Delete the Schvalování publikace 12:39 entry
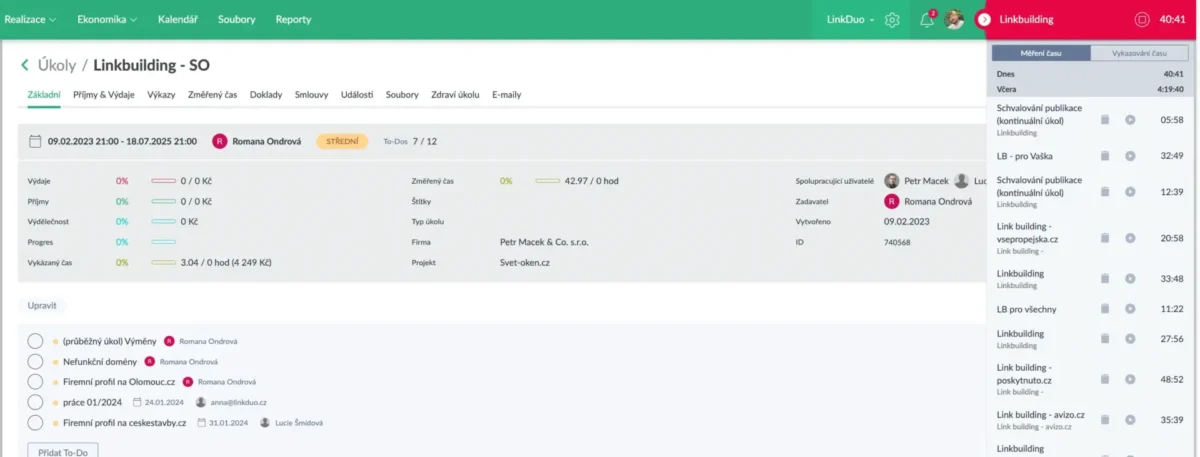The width and height of the screenshot is (1200, 457). (1105, 191)
